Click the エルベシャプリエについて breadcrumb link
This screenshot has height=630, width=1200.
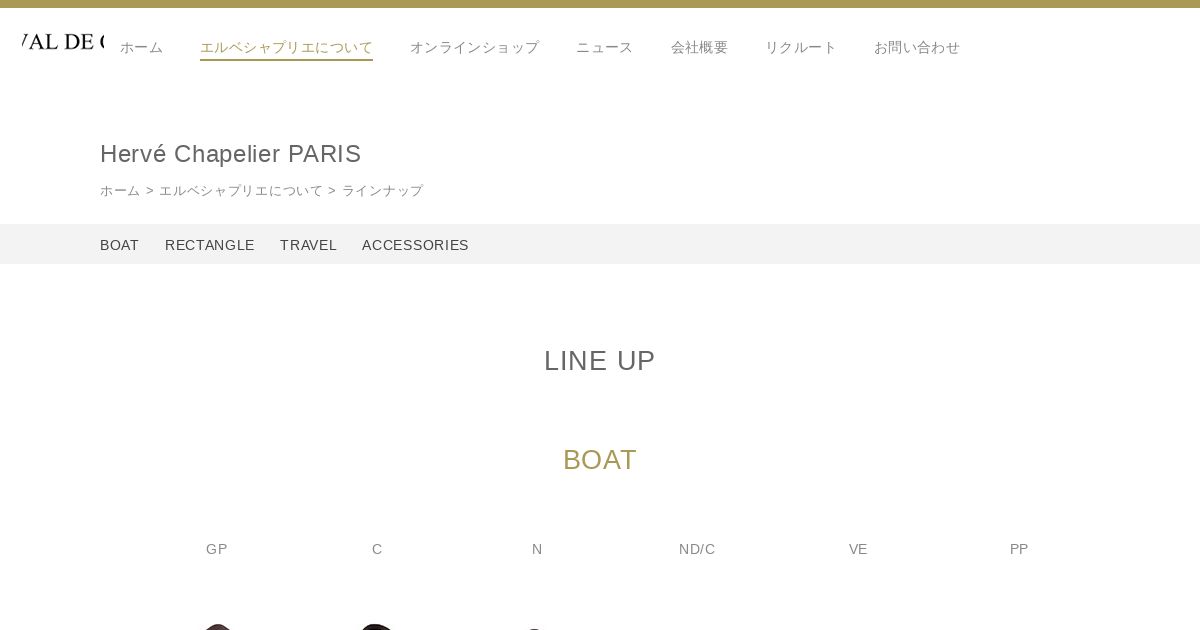pos(241,190)
